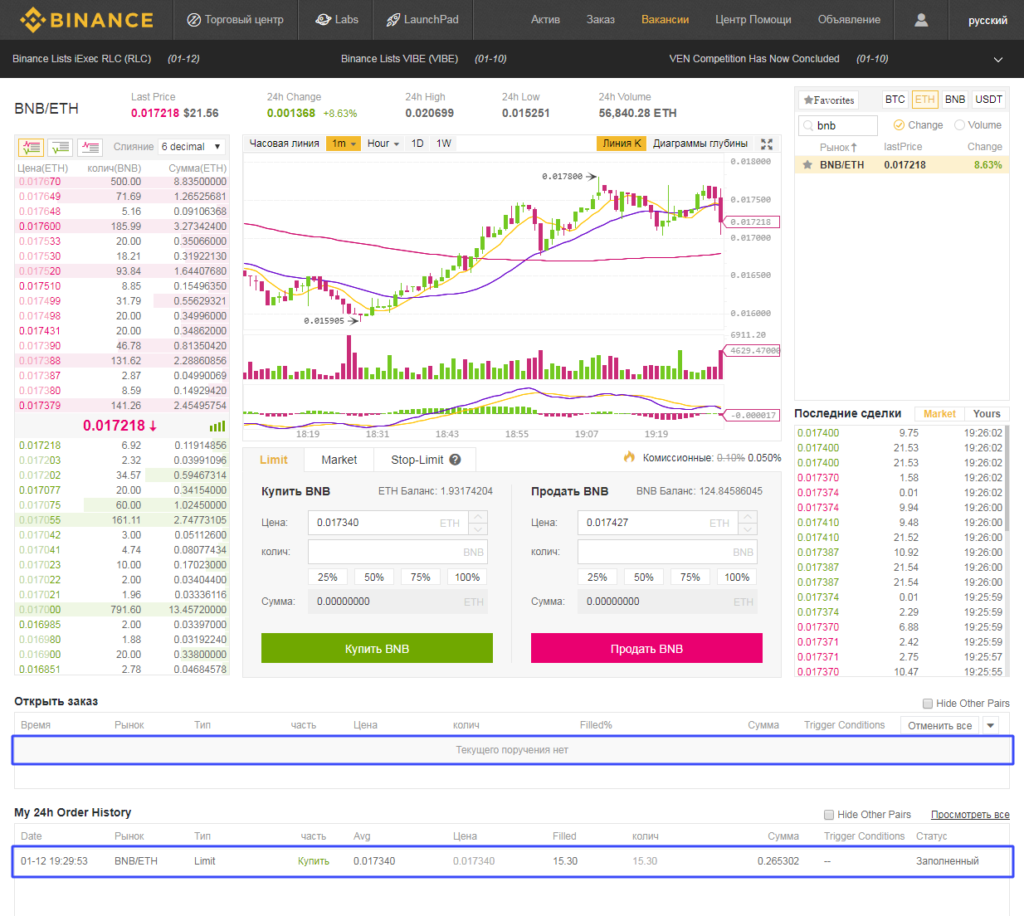Switch to Yours trades tab

(986, 414)
